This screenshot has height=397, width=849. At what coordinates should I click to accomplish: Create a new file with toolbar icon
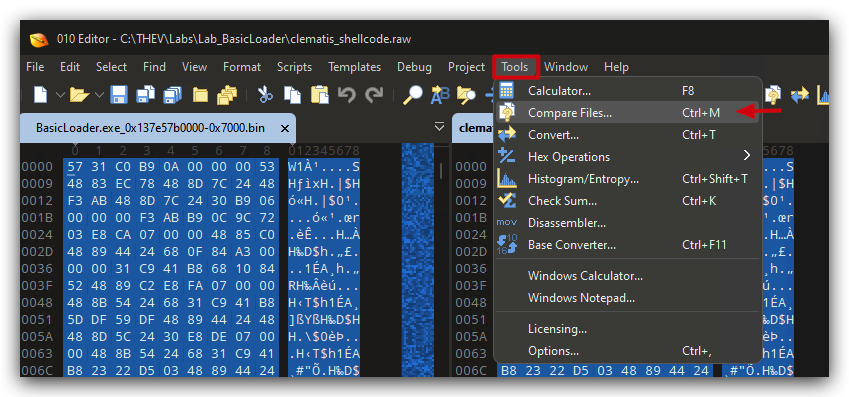coord(41,95)
